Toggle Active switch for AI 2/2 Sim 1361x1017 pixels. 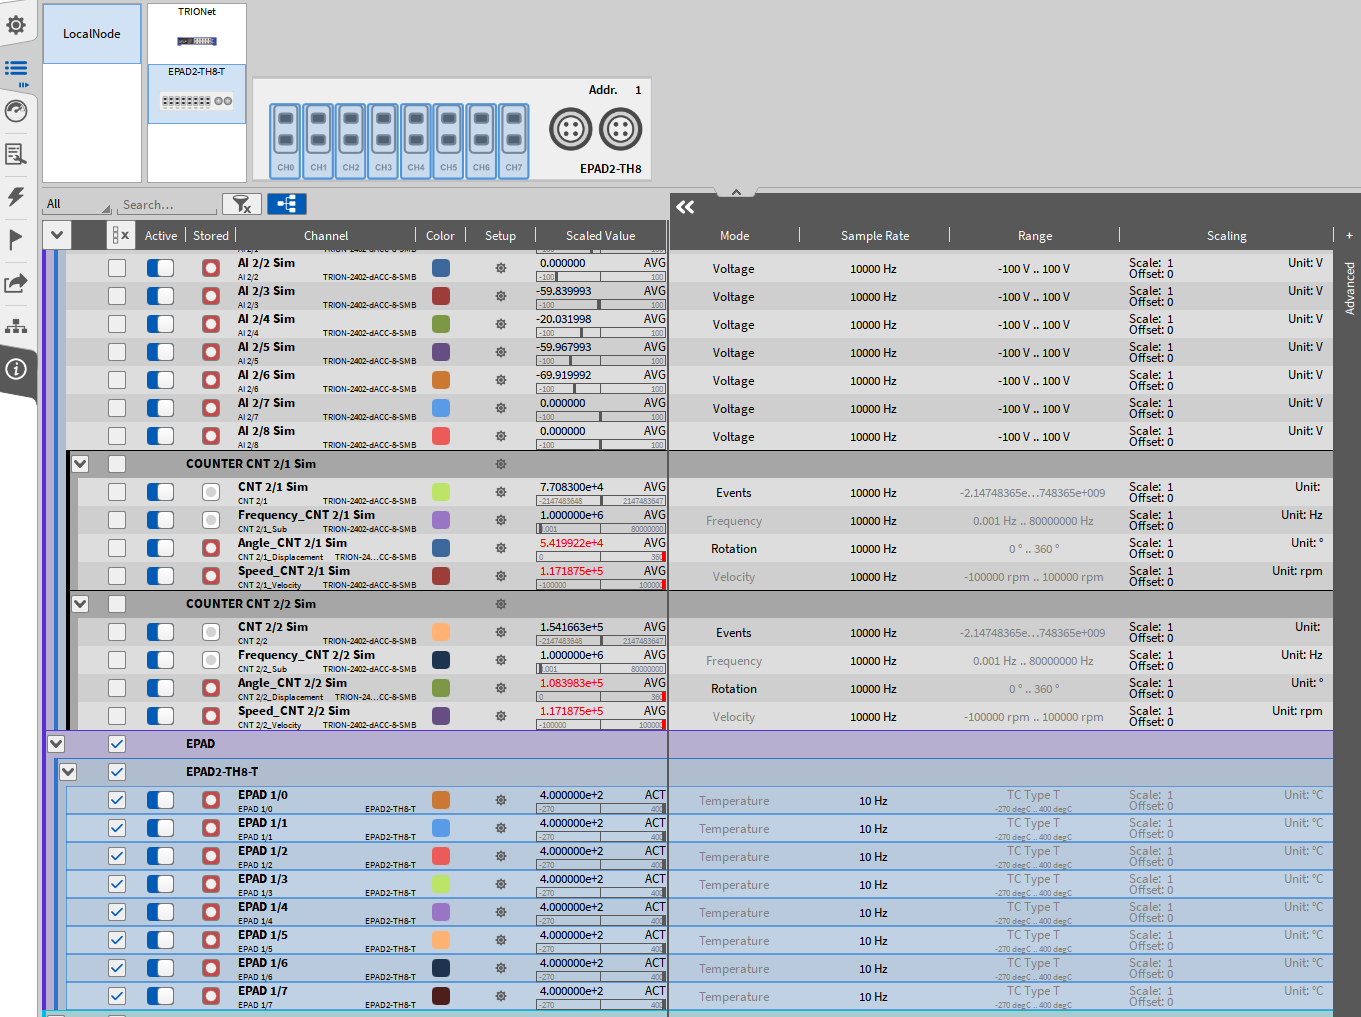tap(160, 268)
